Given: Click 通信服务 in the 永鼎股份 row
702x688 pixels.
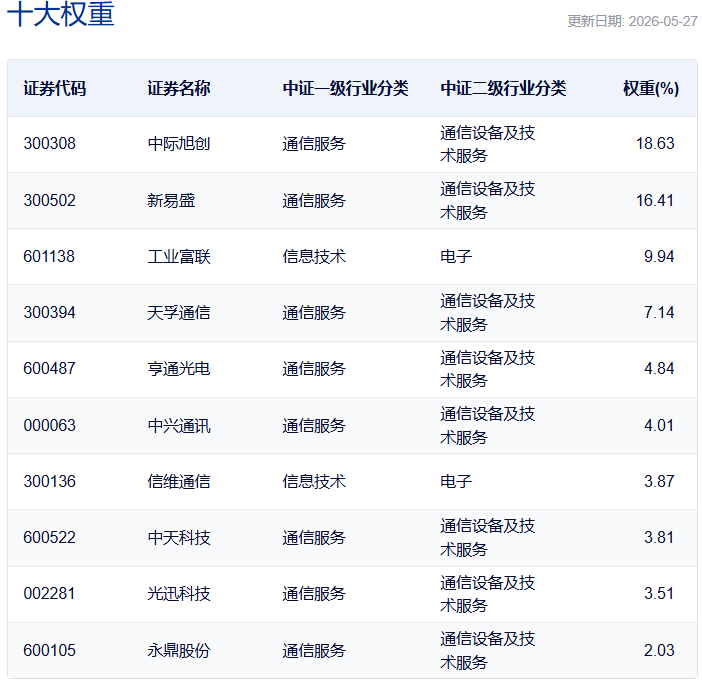Looking at the screenshot, I should tap(314, 650).
